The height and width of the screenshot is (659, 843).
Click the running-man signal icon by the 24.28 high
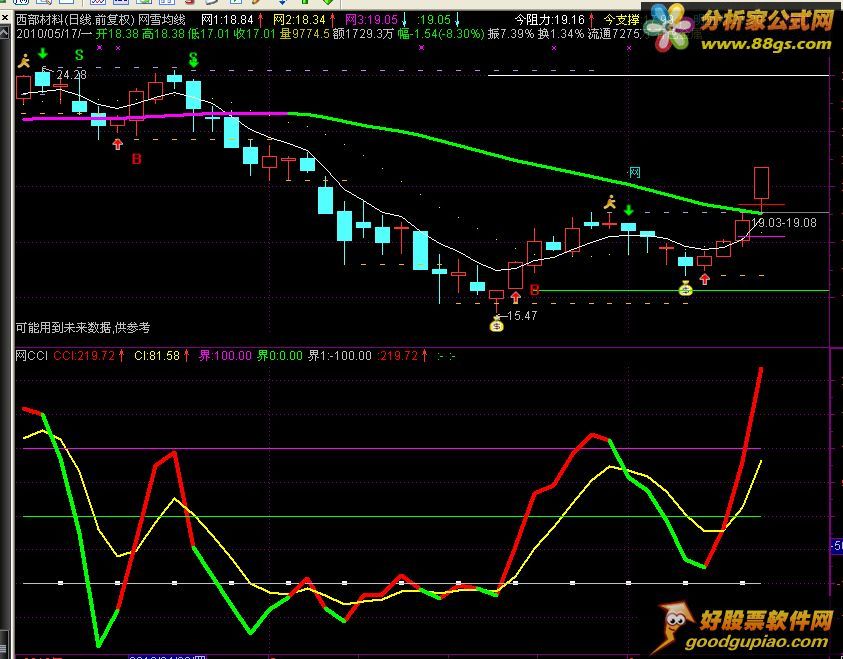[x=24, y=61]
